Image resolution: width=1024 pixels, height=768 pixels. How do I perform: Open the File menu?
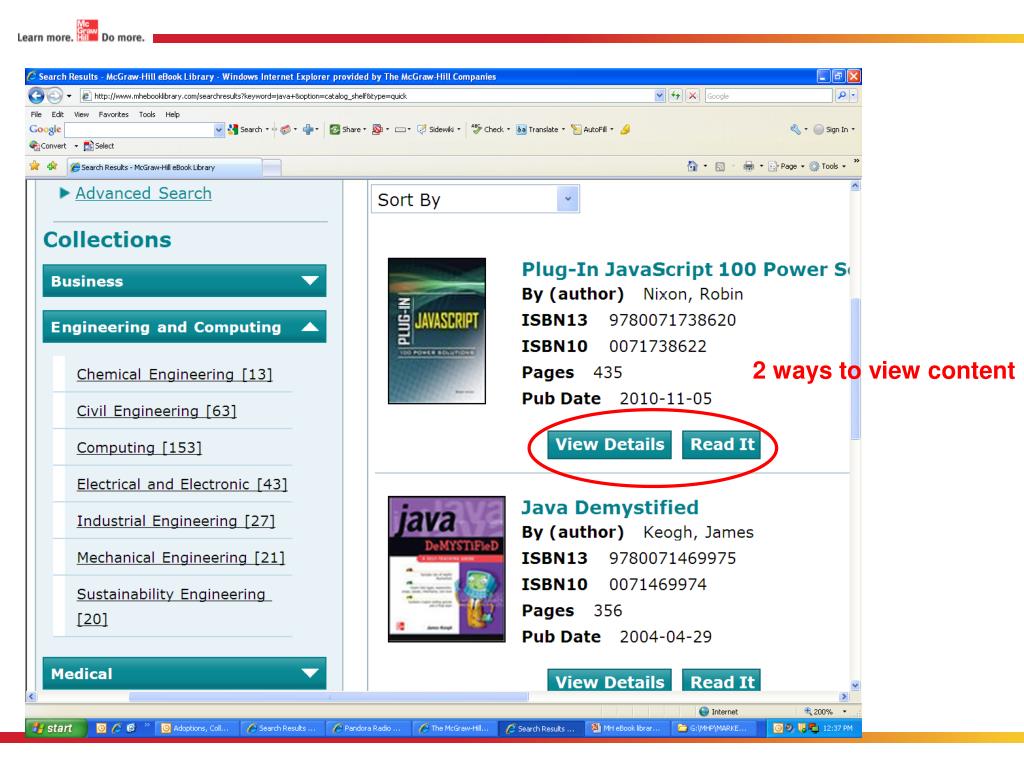(x=36, y=114)
